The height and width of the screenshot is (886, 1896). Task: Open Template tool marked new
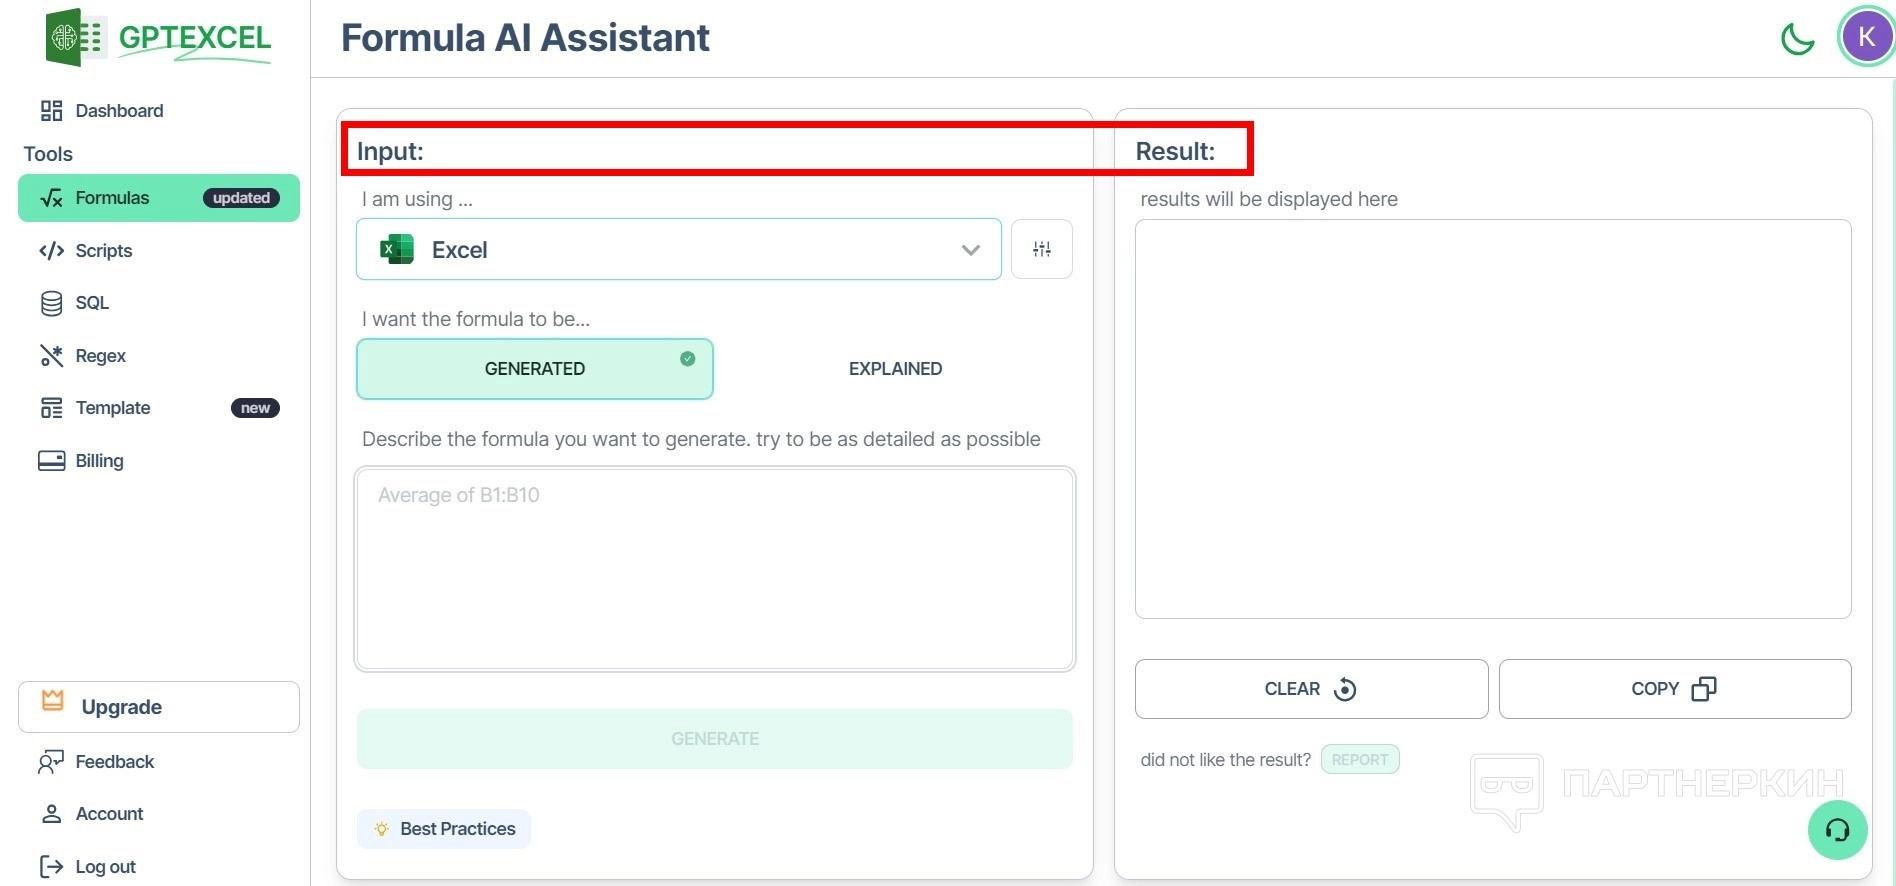112,408
